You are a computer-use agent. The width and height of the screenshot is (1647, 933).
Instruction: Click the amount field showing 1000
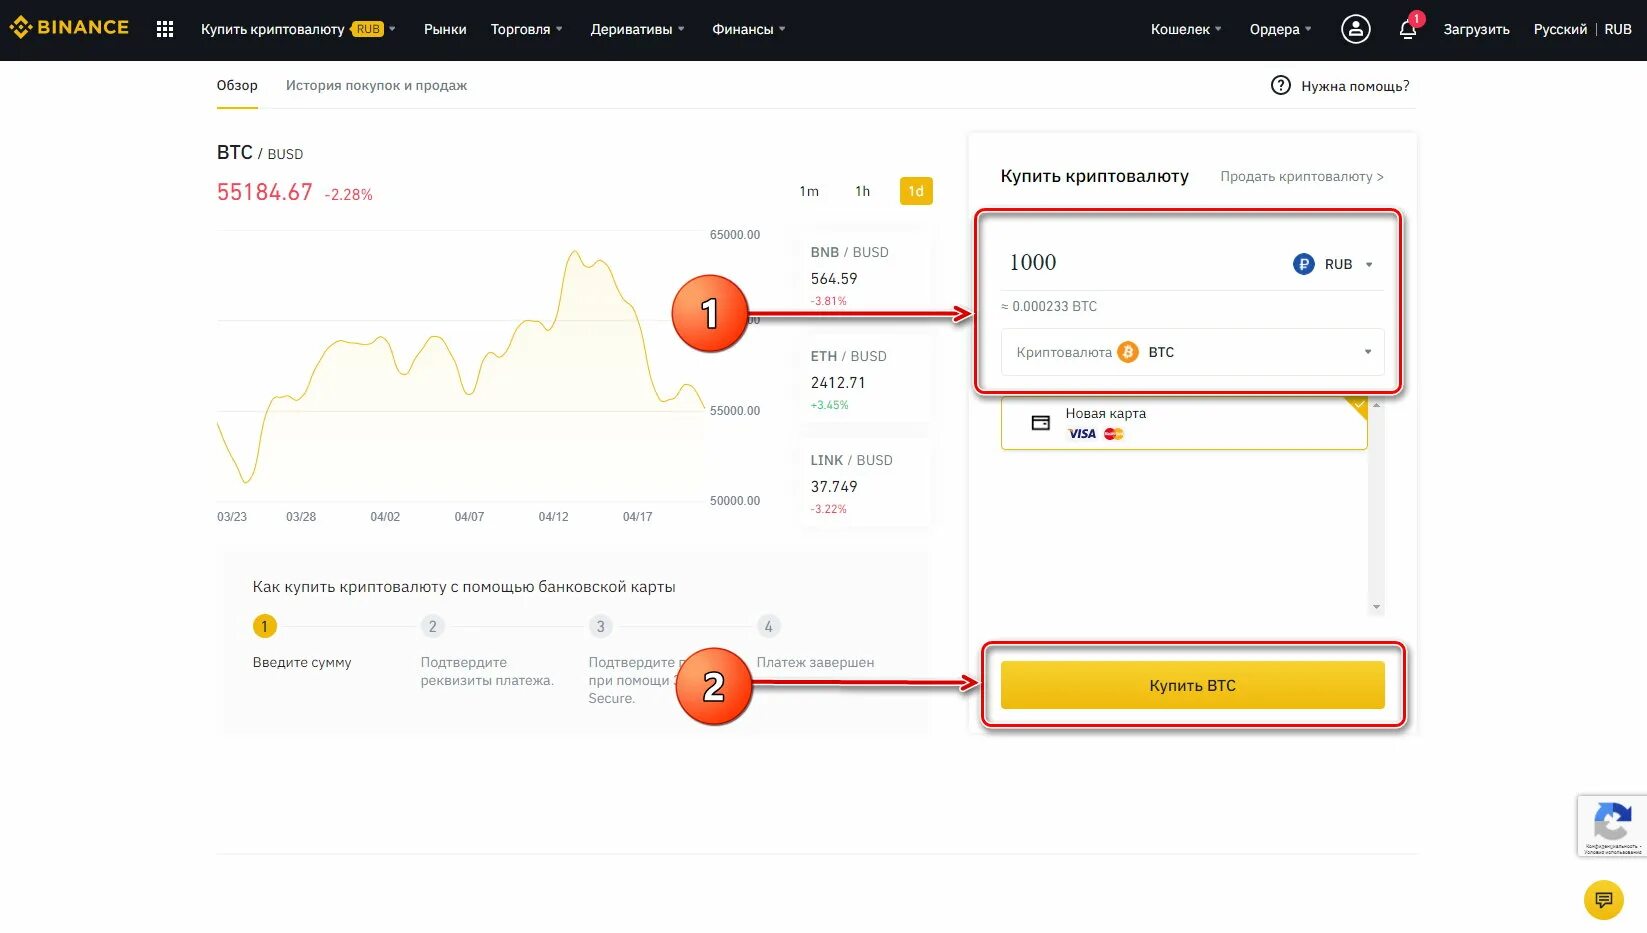[1140, 262]
